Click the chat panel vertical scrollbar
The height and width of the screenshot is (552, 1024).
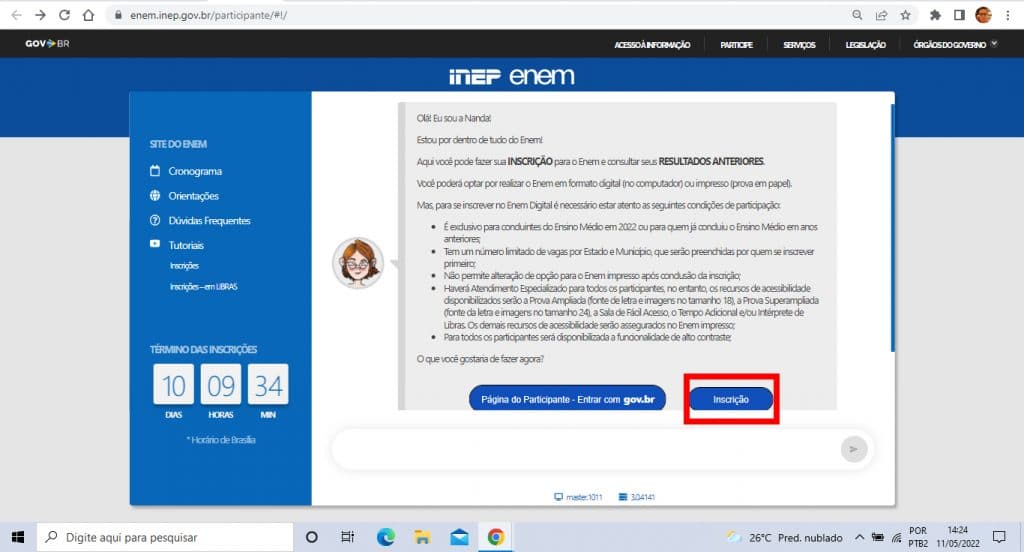892,227
